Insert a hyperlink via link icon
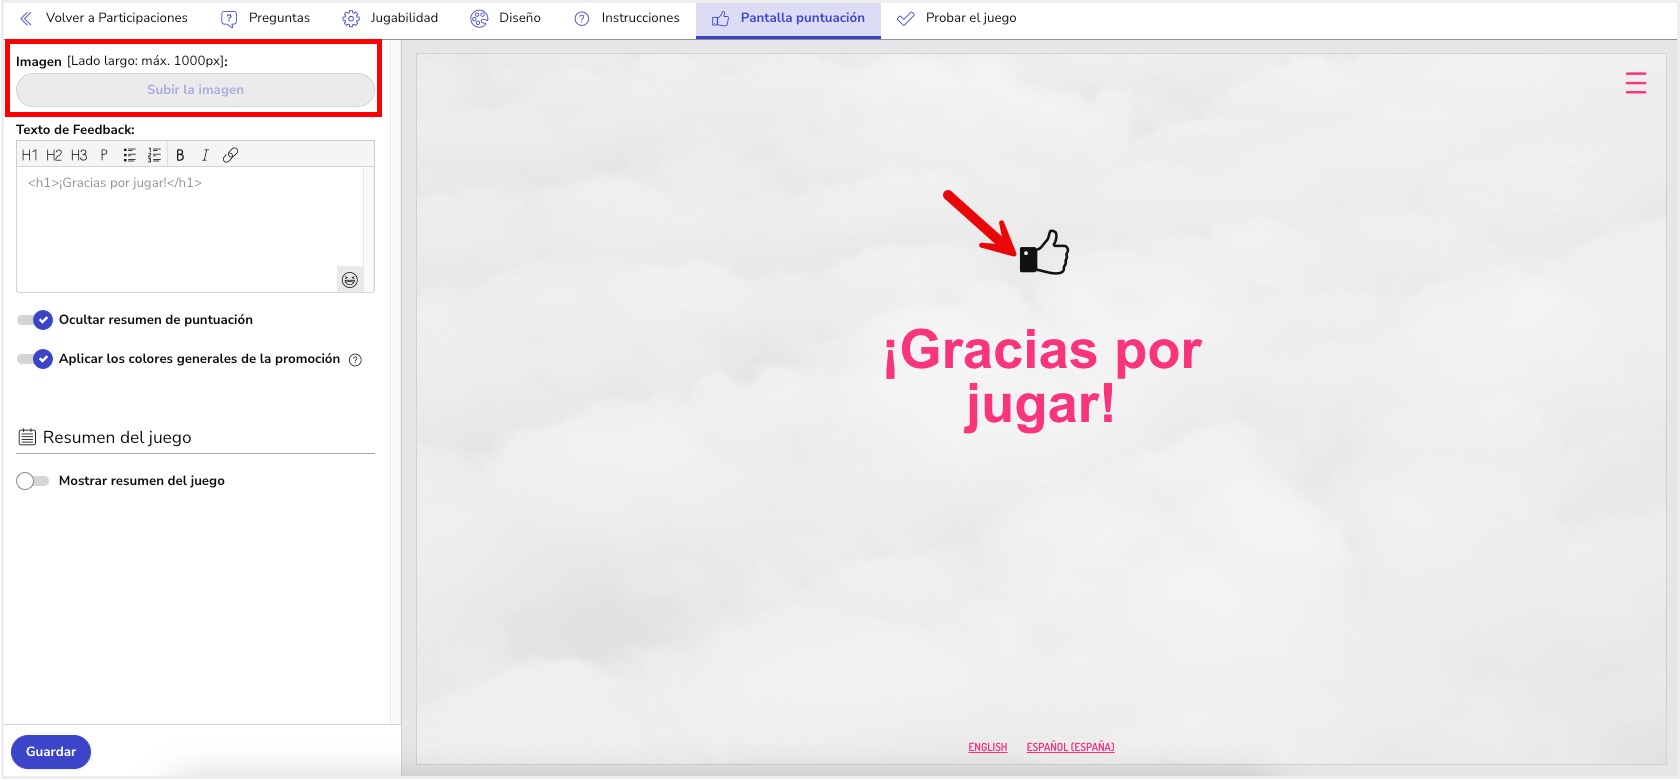The width and height of the screenshot is (1680, 780). tap(230, 155)
